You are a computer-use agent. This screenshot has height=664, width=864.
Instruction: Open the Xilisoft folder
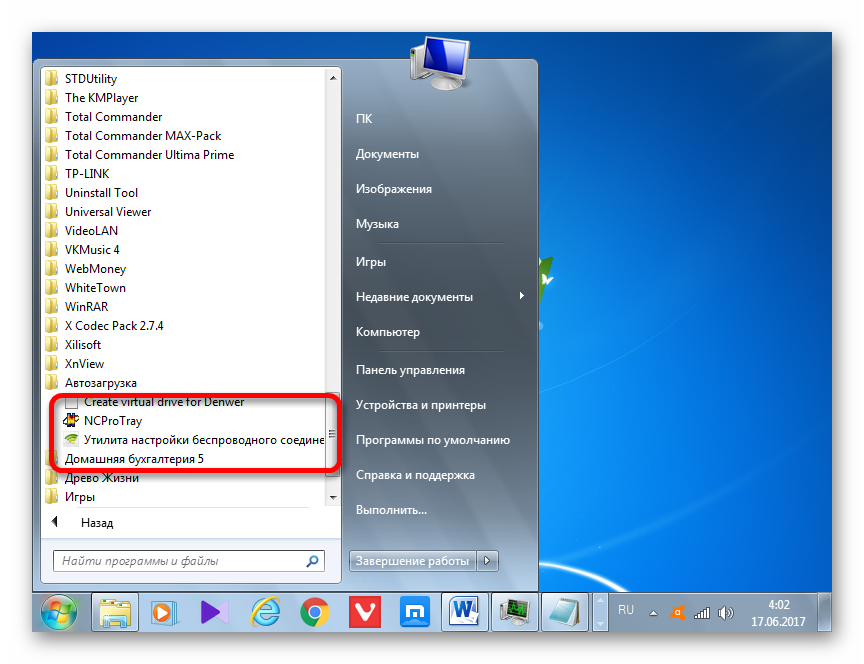tap(73, 345)
